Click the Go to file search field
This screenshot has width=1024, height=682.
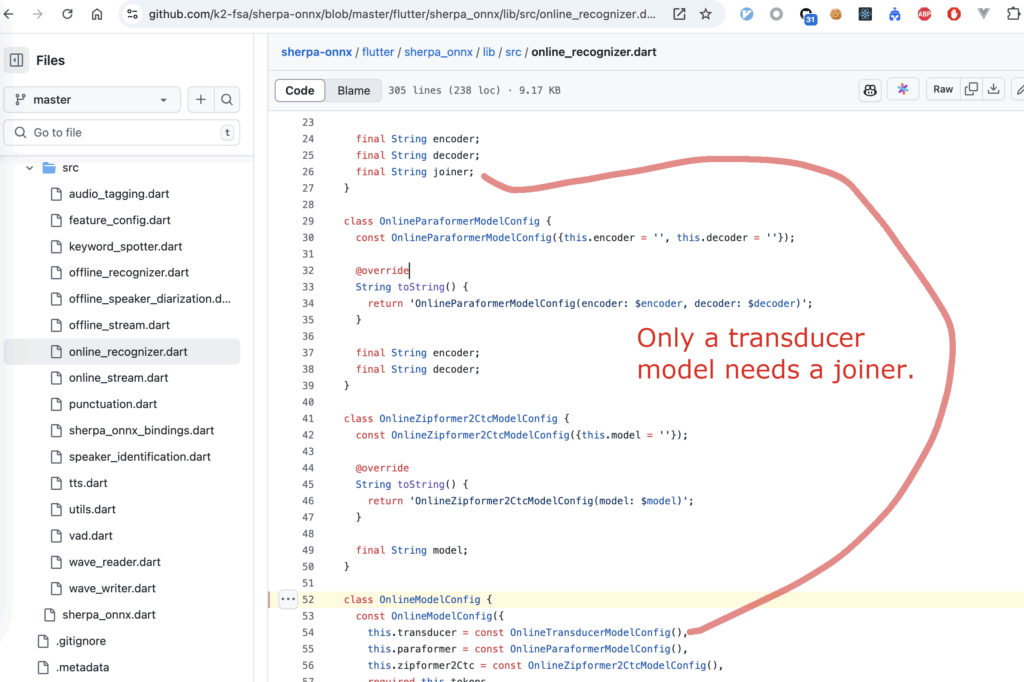122,132
